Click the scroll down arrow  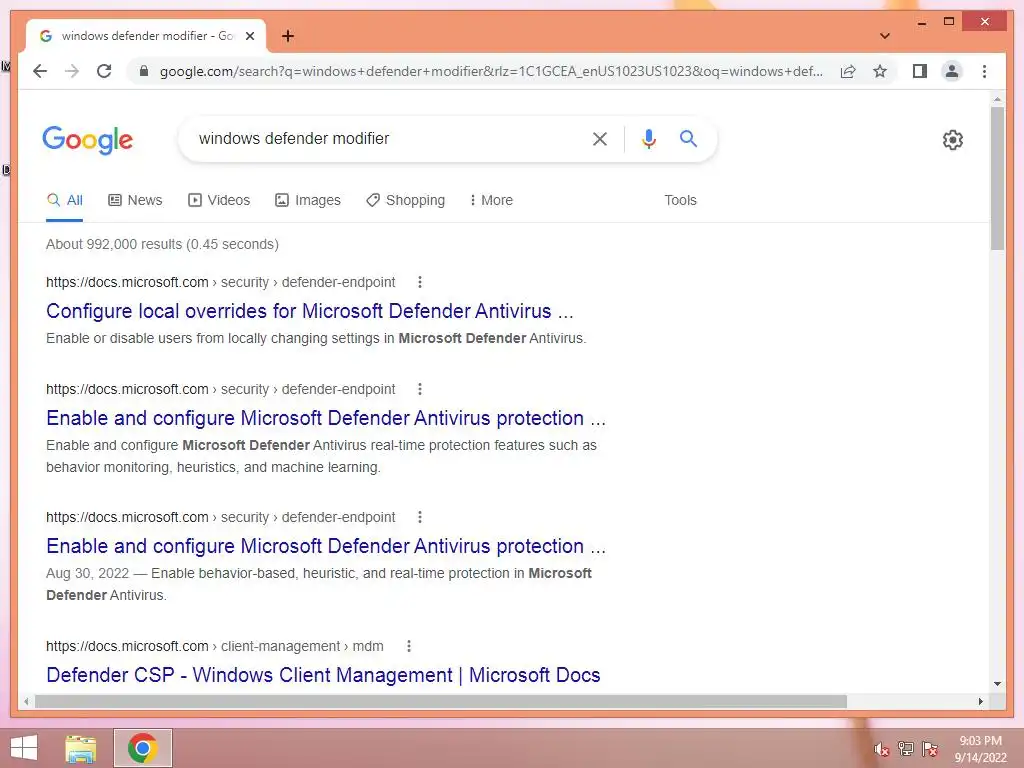pyautogui.click(x=997, y=684)
